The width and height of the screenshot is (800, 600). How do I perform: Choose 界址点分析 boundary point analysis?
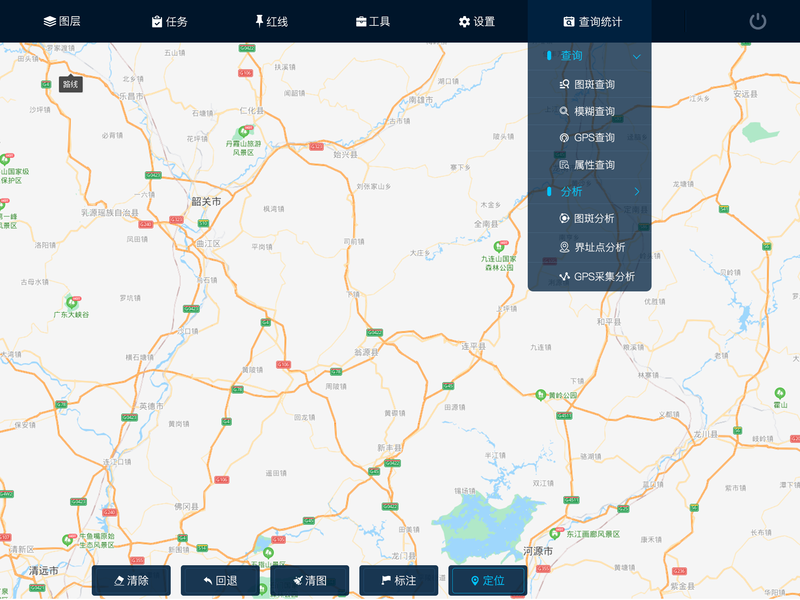point(590,247)
